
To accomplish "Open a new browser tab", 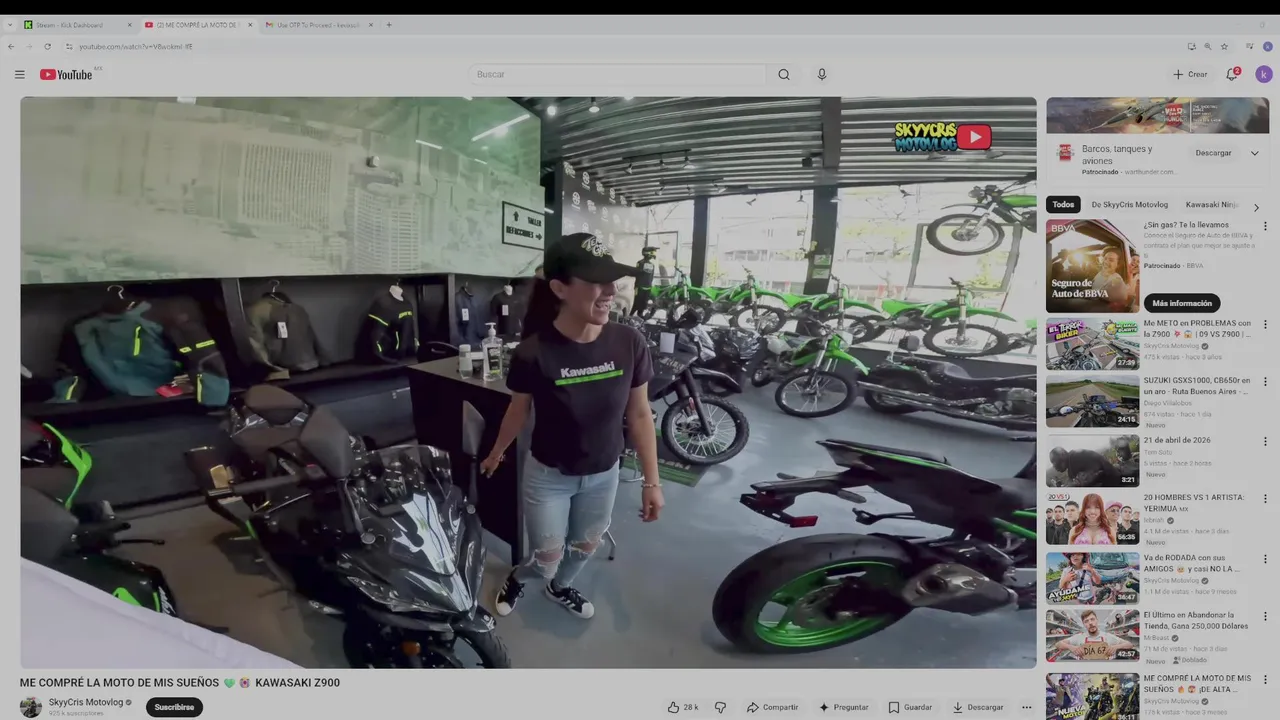I will click(x=389, y=25).
